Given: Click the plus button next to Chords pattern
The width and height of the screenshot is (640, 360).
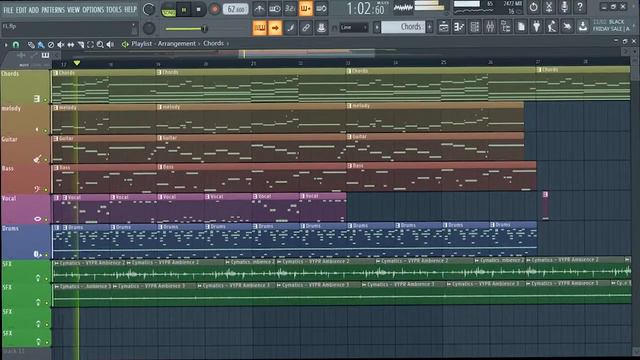Looking at the screenshot, I should tap(430, 27).
